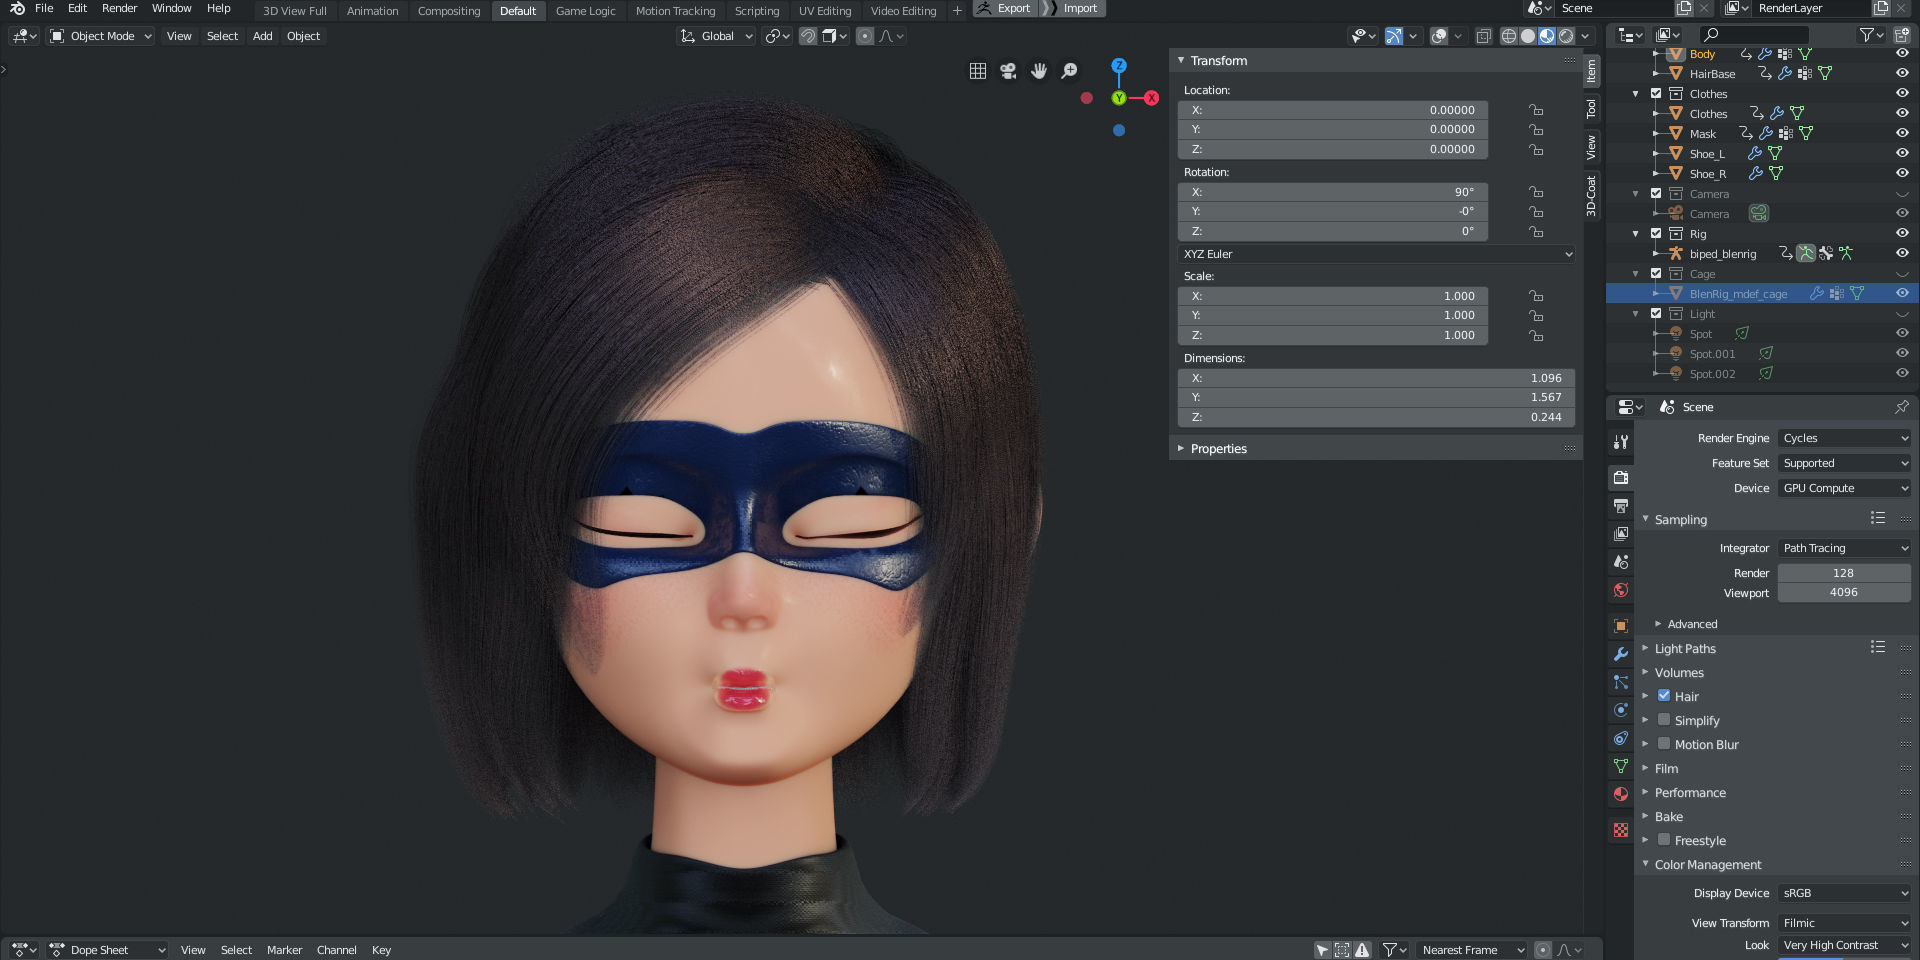Open Modifiers wrench properties icon
The image size is (1920, 960).
click(1621, 654)
